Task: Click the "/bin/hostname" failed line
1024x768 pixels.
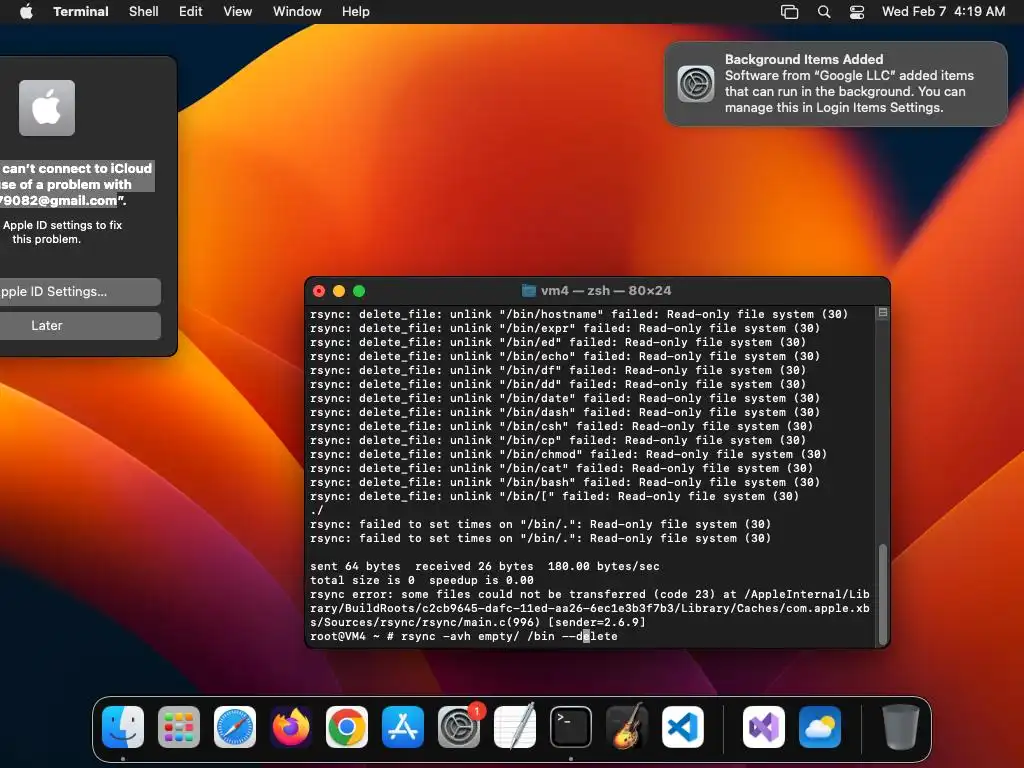Action: (x=579, y=314)
